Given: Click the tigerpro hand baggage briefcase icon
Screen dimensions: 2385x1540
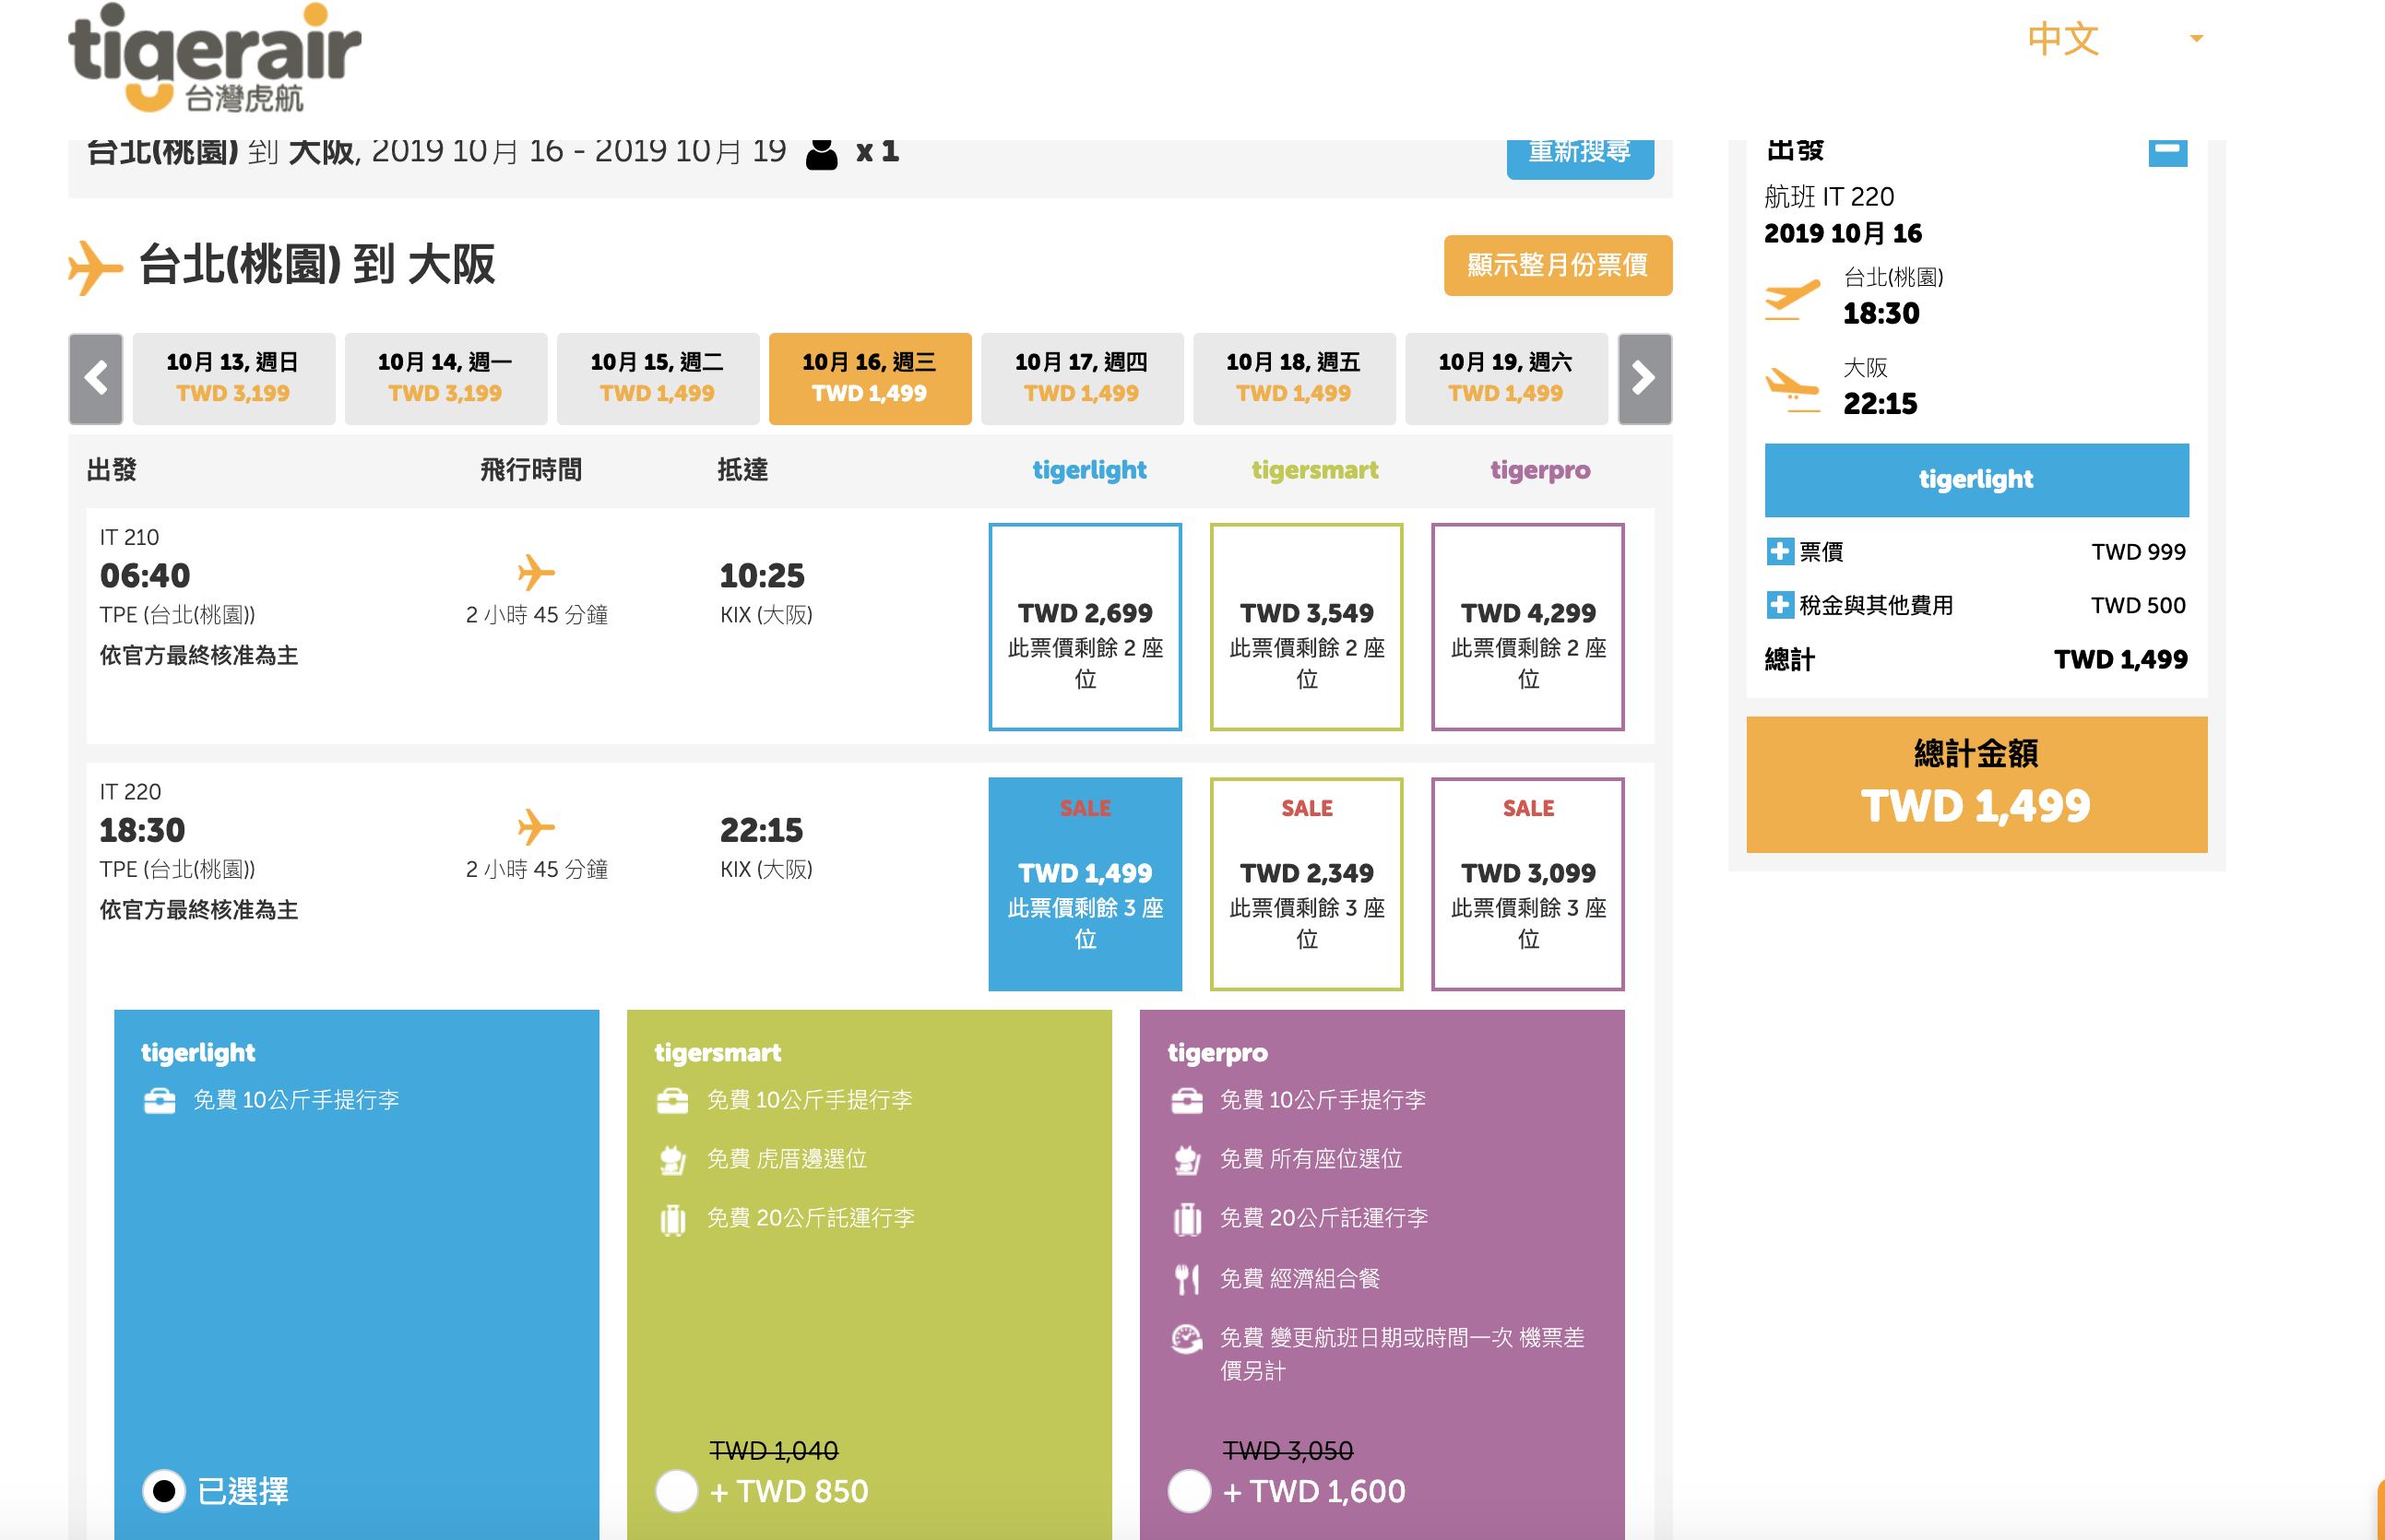Looking at the screenshot, I should tap(1186, 1101).
